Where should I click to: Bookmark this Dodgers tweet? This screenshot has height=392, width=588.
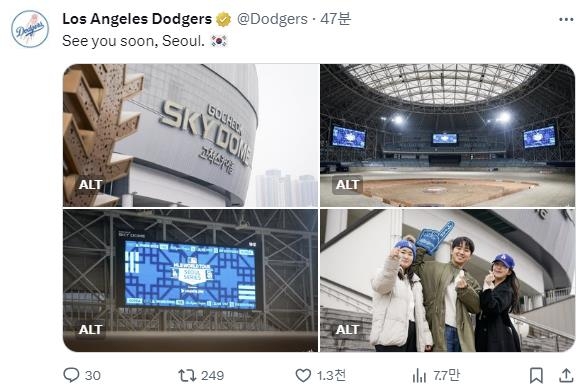(536, 375)
